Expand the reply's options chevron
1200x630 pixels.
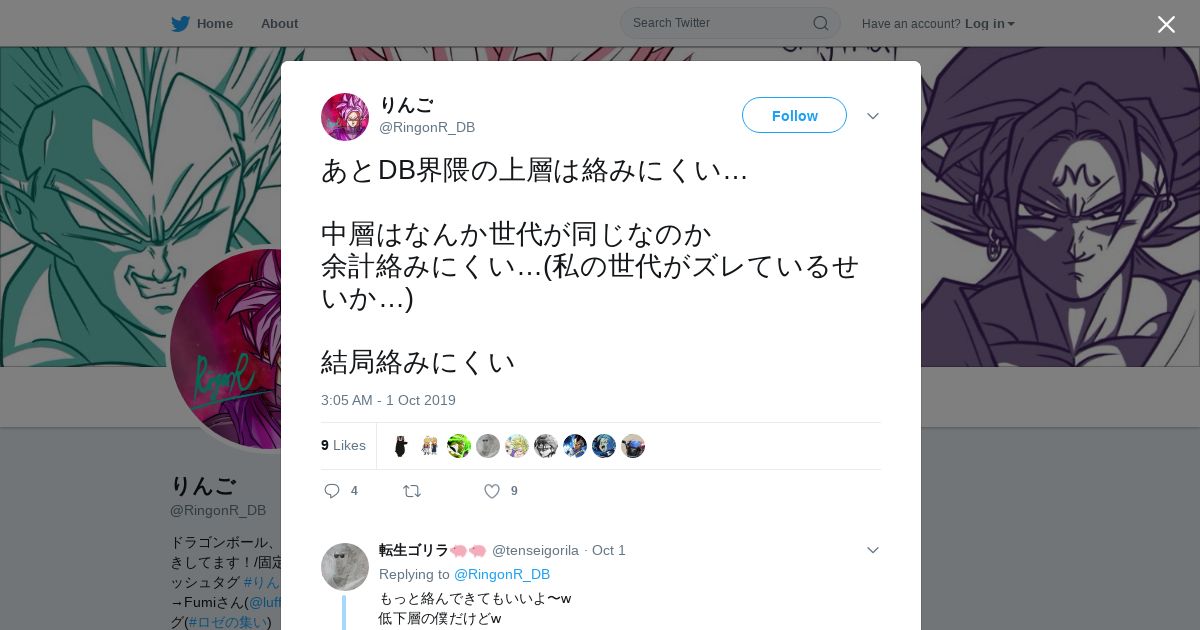873,550
